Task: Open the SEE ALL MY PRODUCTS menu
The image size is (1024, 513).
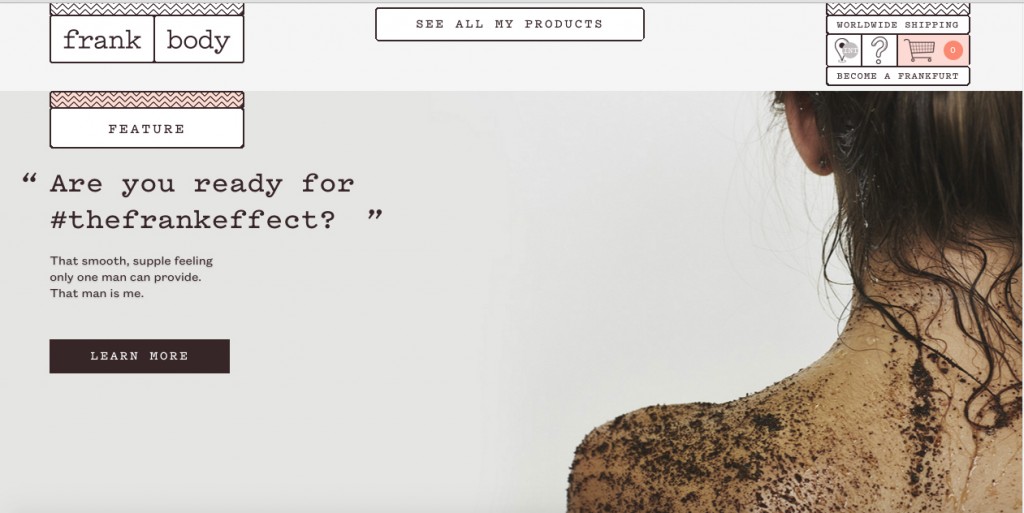Action: [509, 24]
